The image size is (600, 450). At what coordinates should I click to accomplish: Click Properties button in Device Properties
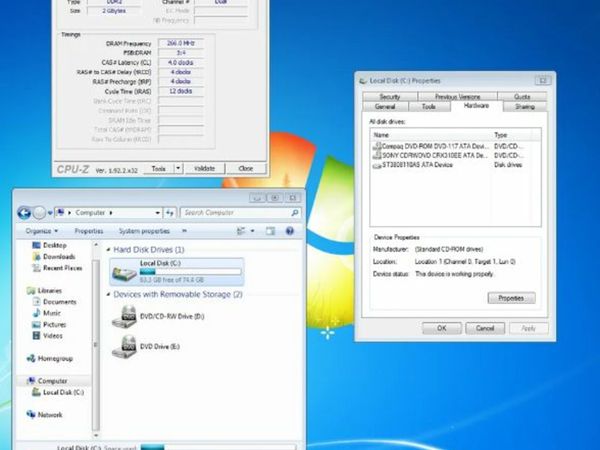(512, 298)
